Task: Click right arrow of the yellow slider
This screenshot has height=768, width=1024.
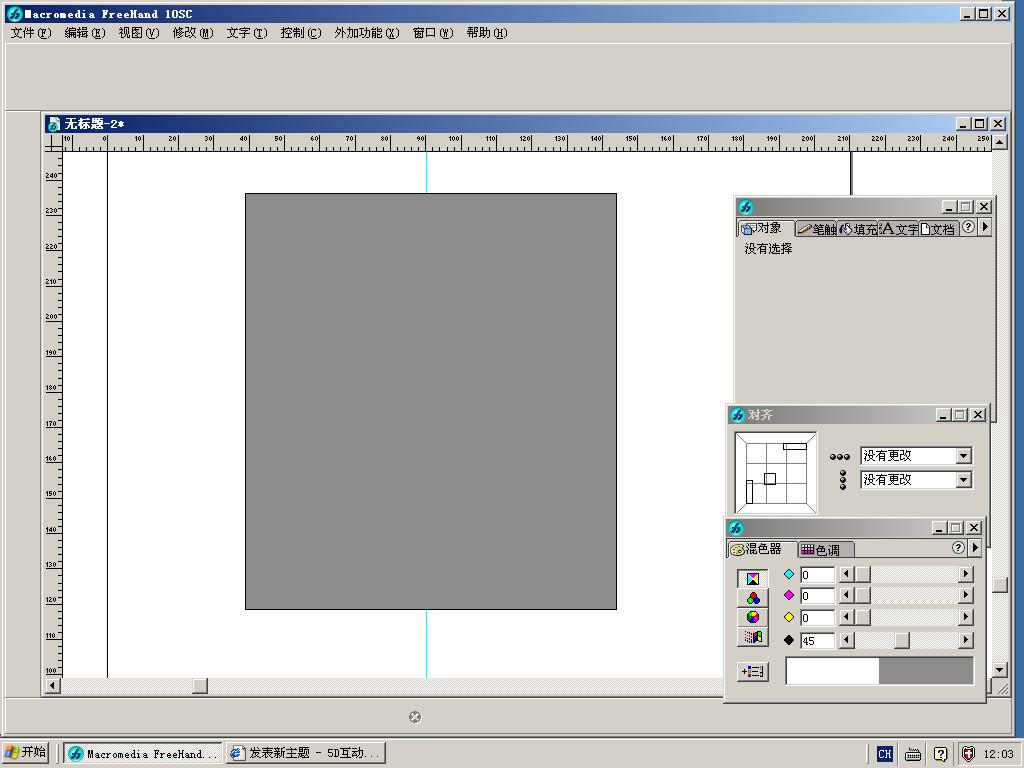Action: tap(965, 617)
